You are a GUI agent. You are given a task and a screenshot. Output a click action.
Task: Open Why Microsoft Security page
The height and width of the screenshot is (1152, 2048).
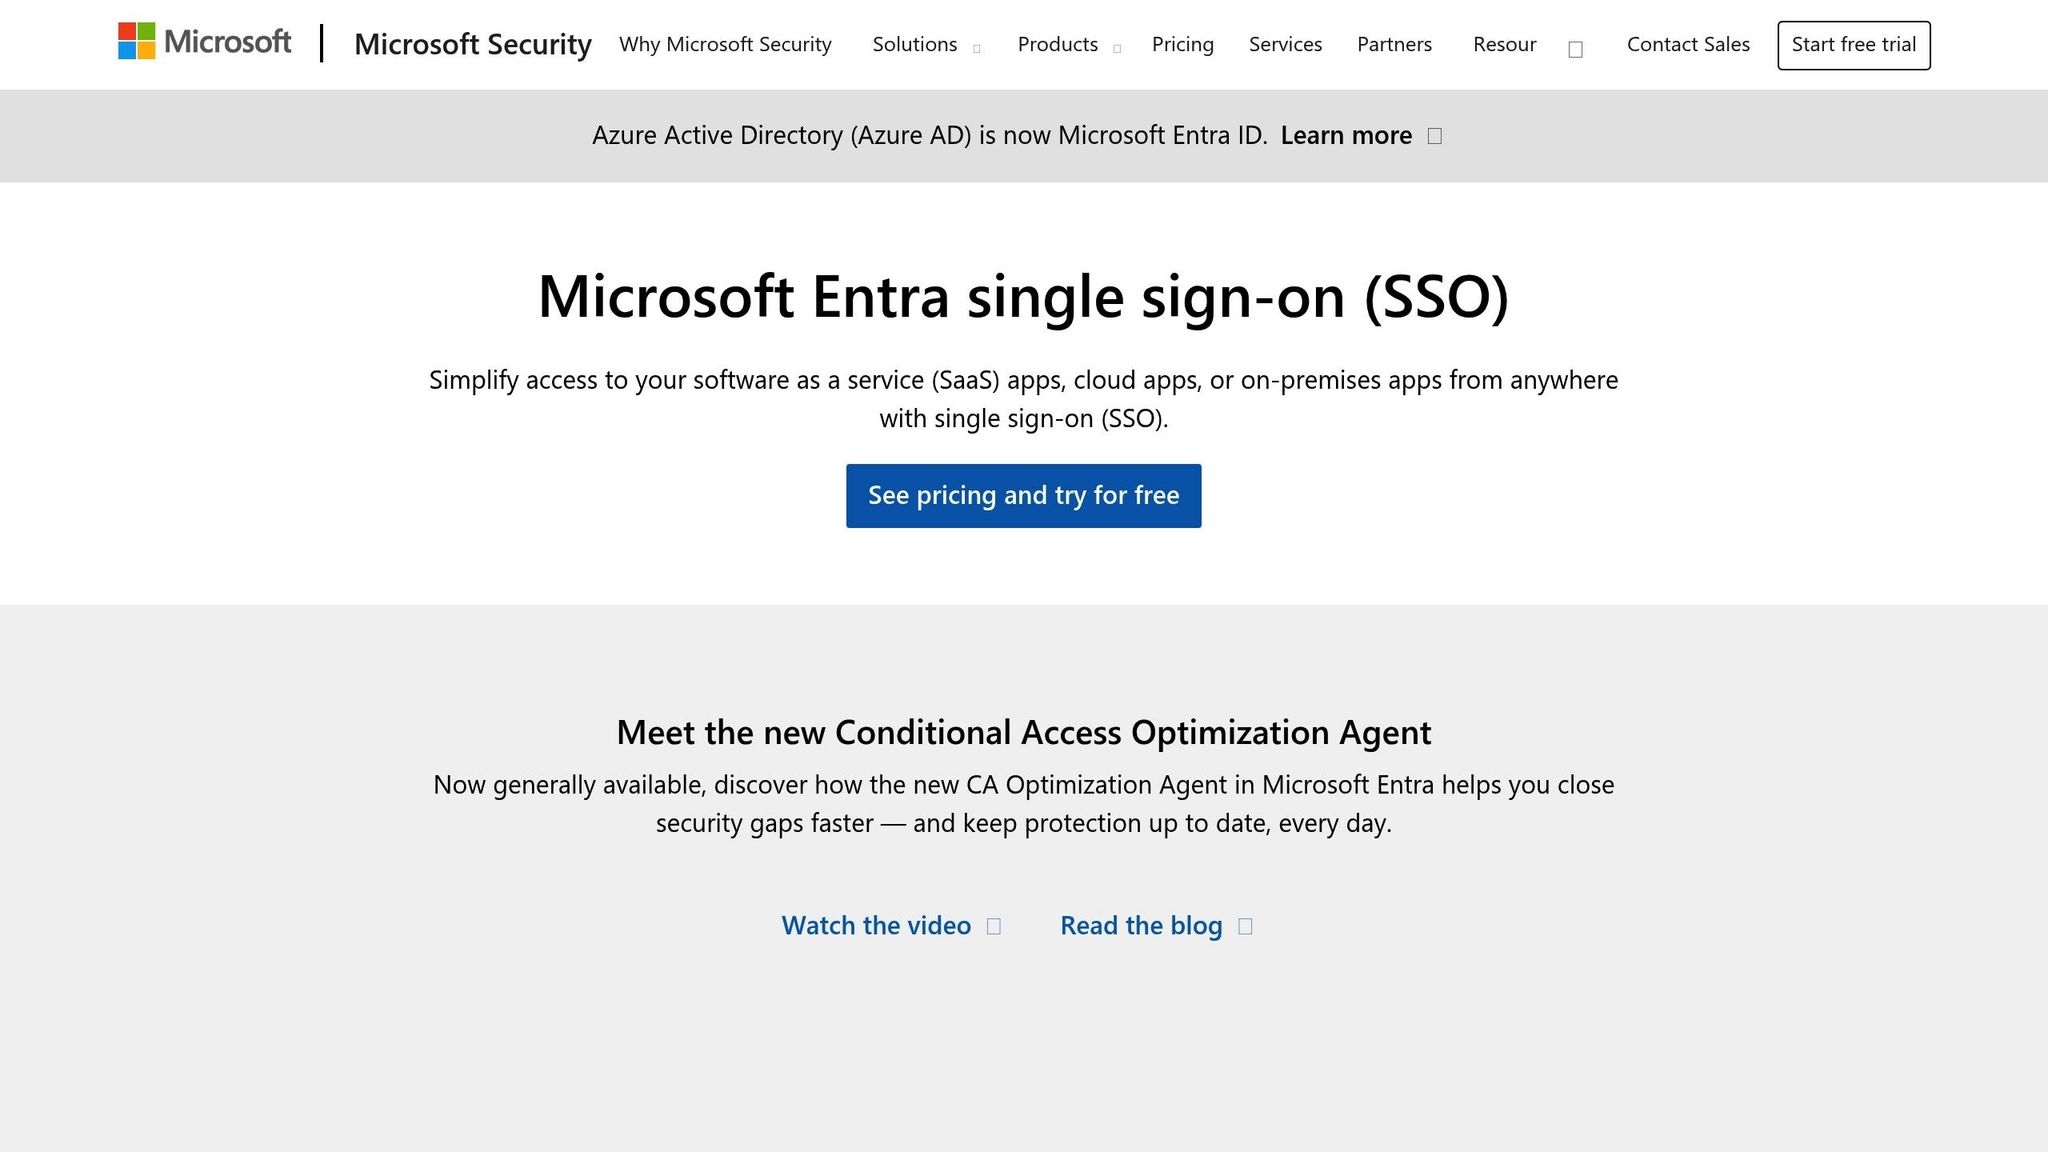725,45
